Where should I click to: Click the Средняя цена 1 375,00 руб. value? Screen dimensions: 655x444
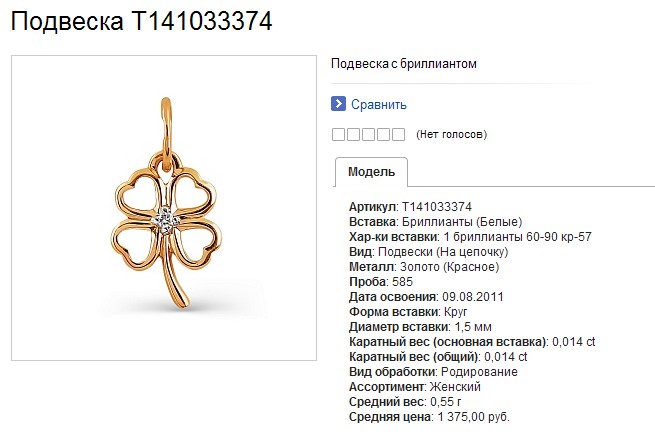pos(474,417)
